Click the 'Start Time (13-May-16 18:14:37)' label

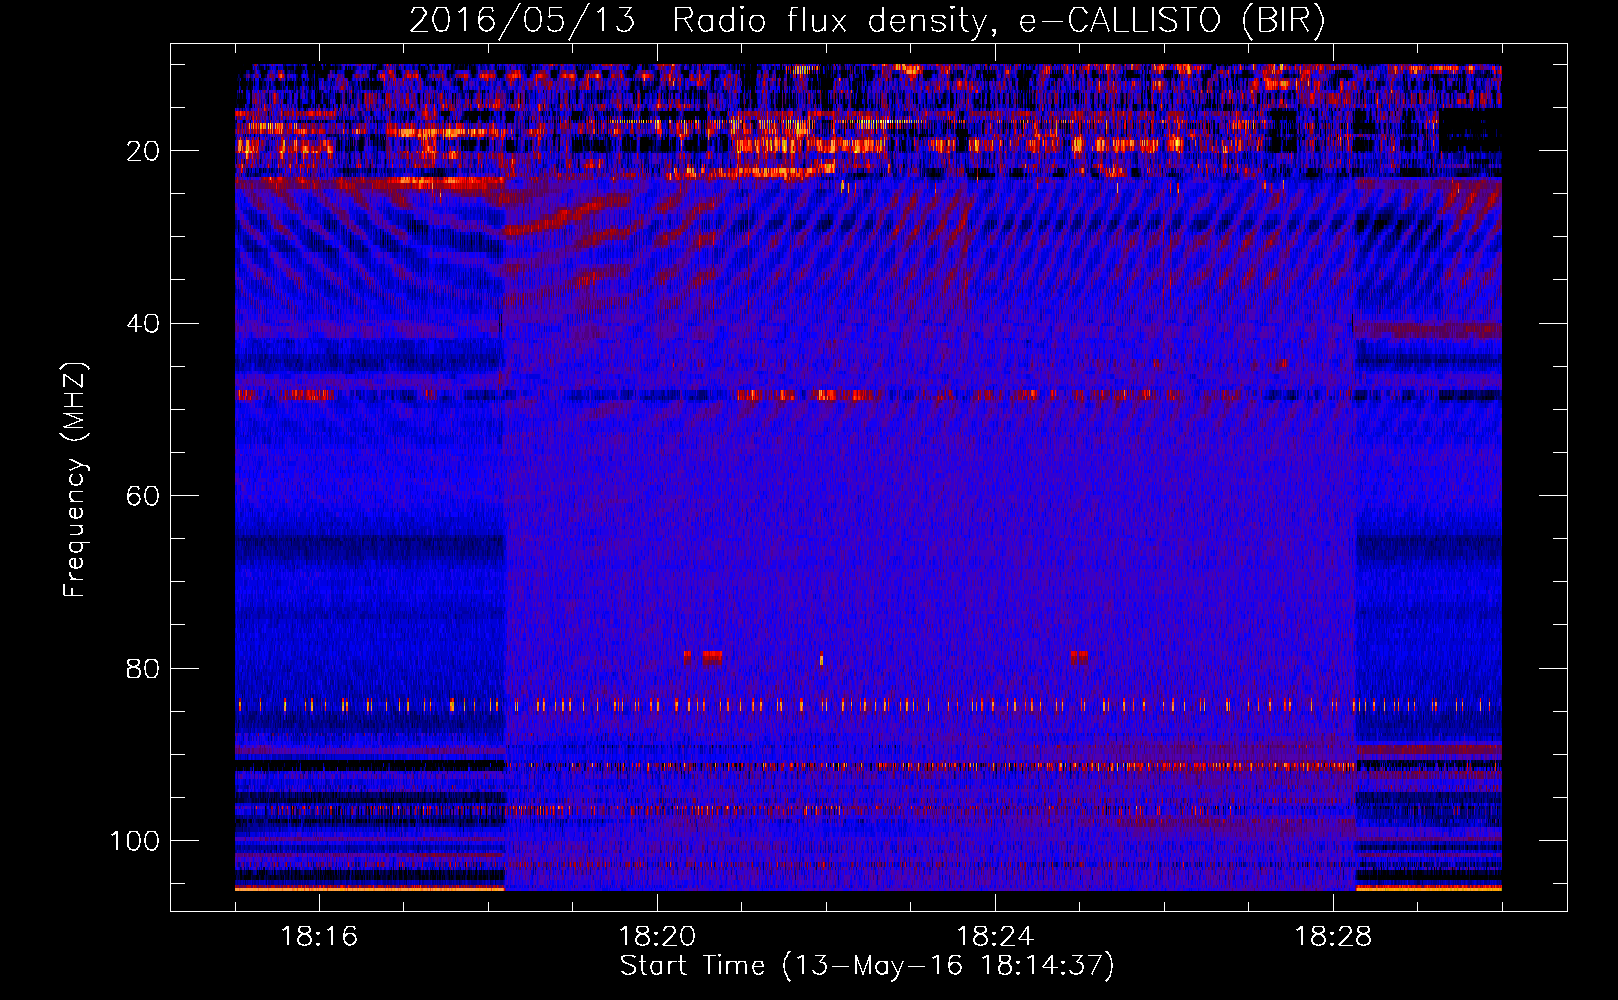click(867, 966)
